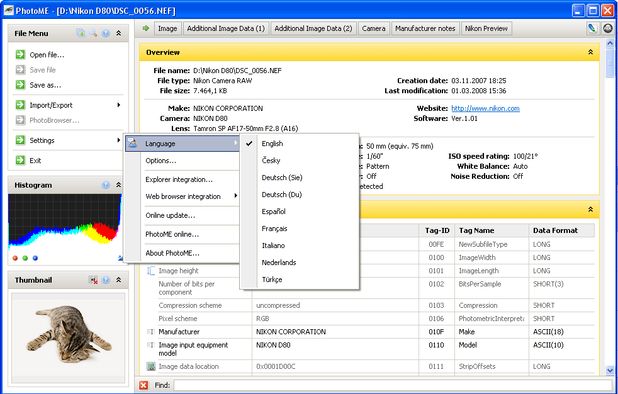Open the Manufacturer notes tab
The width and height of the screenshot is (618, 394).
click(x=425, y=28)
